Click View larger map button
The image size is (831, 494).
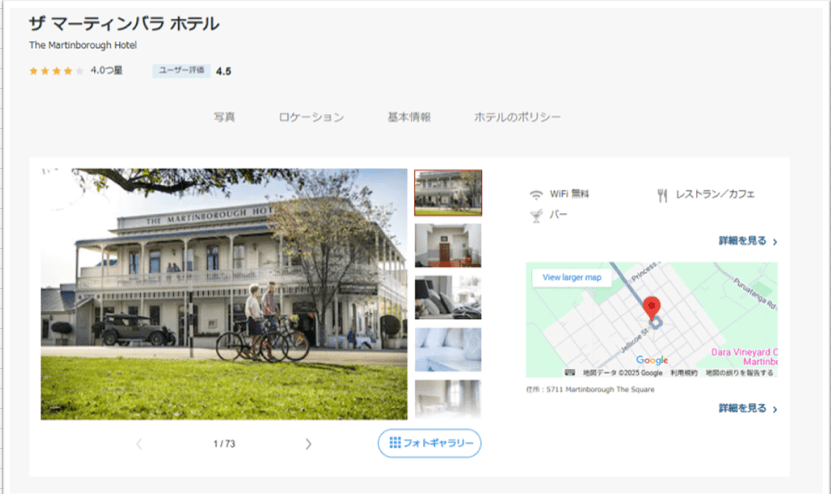[571, 277]
